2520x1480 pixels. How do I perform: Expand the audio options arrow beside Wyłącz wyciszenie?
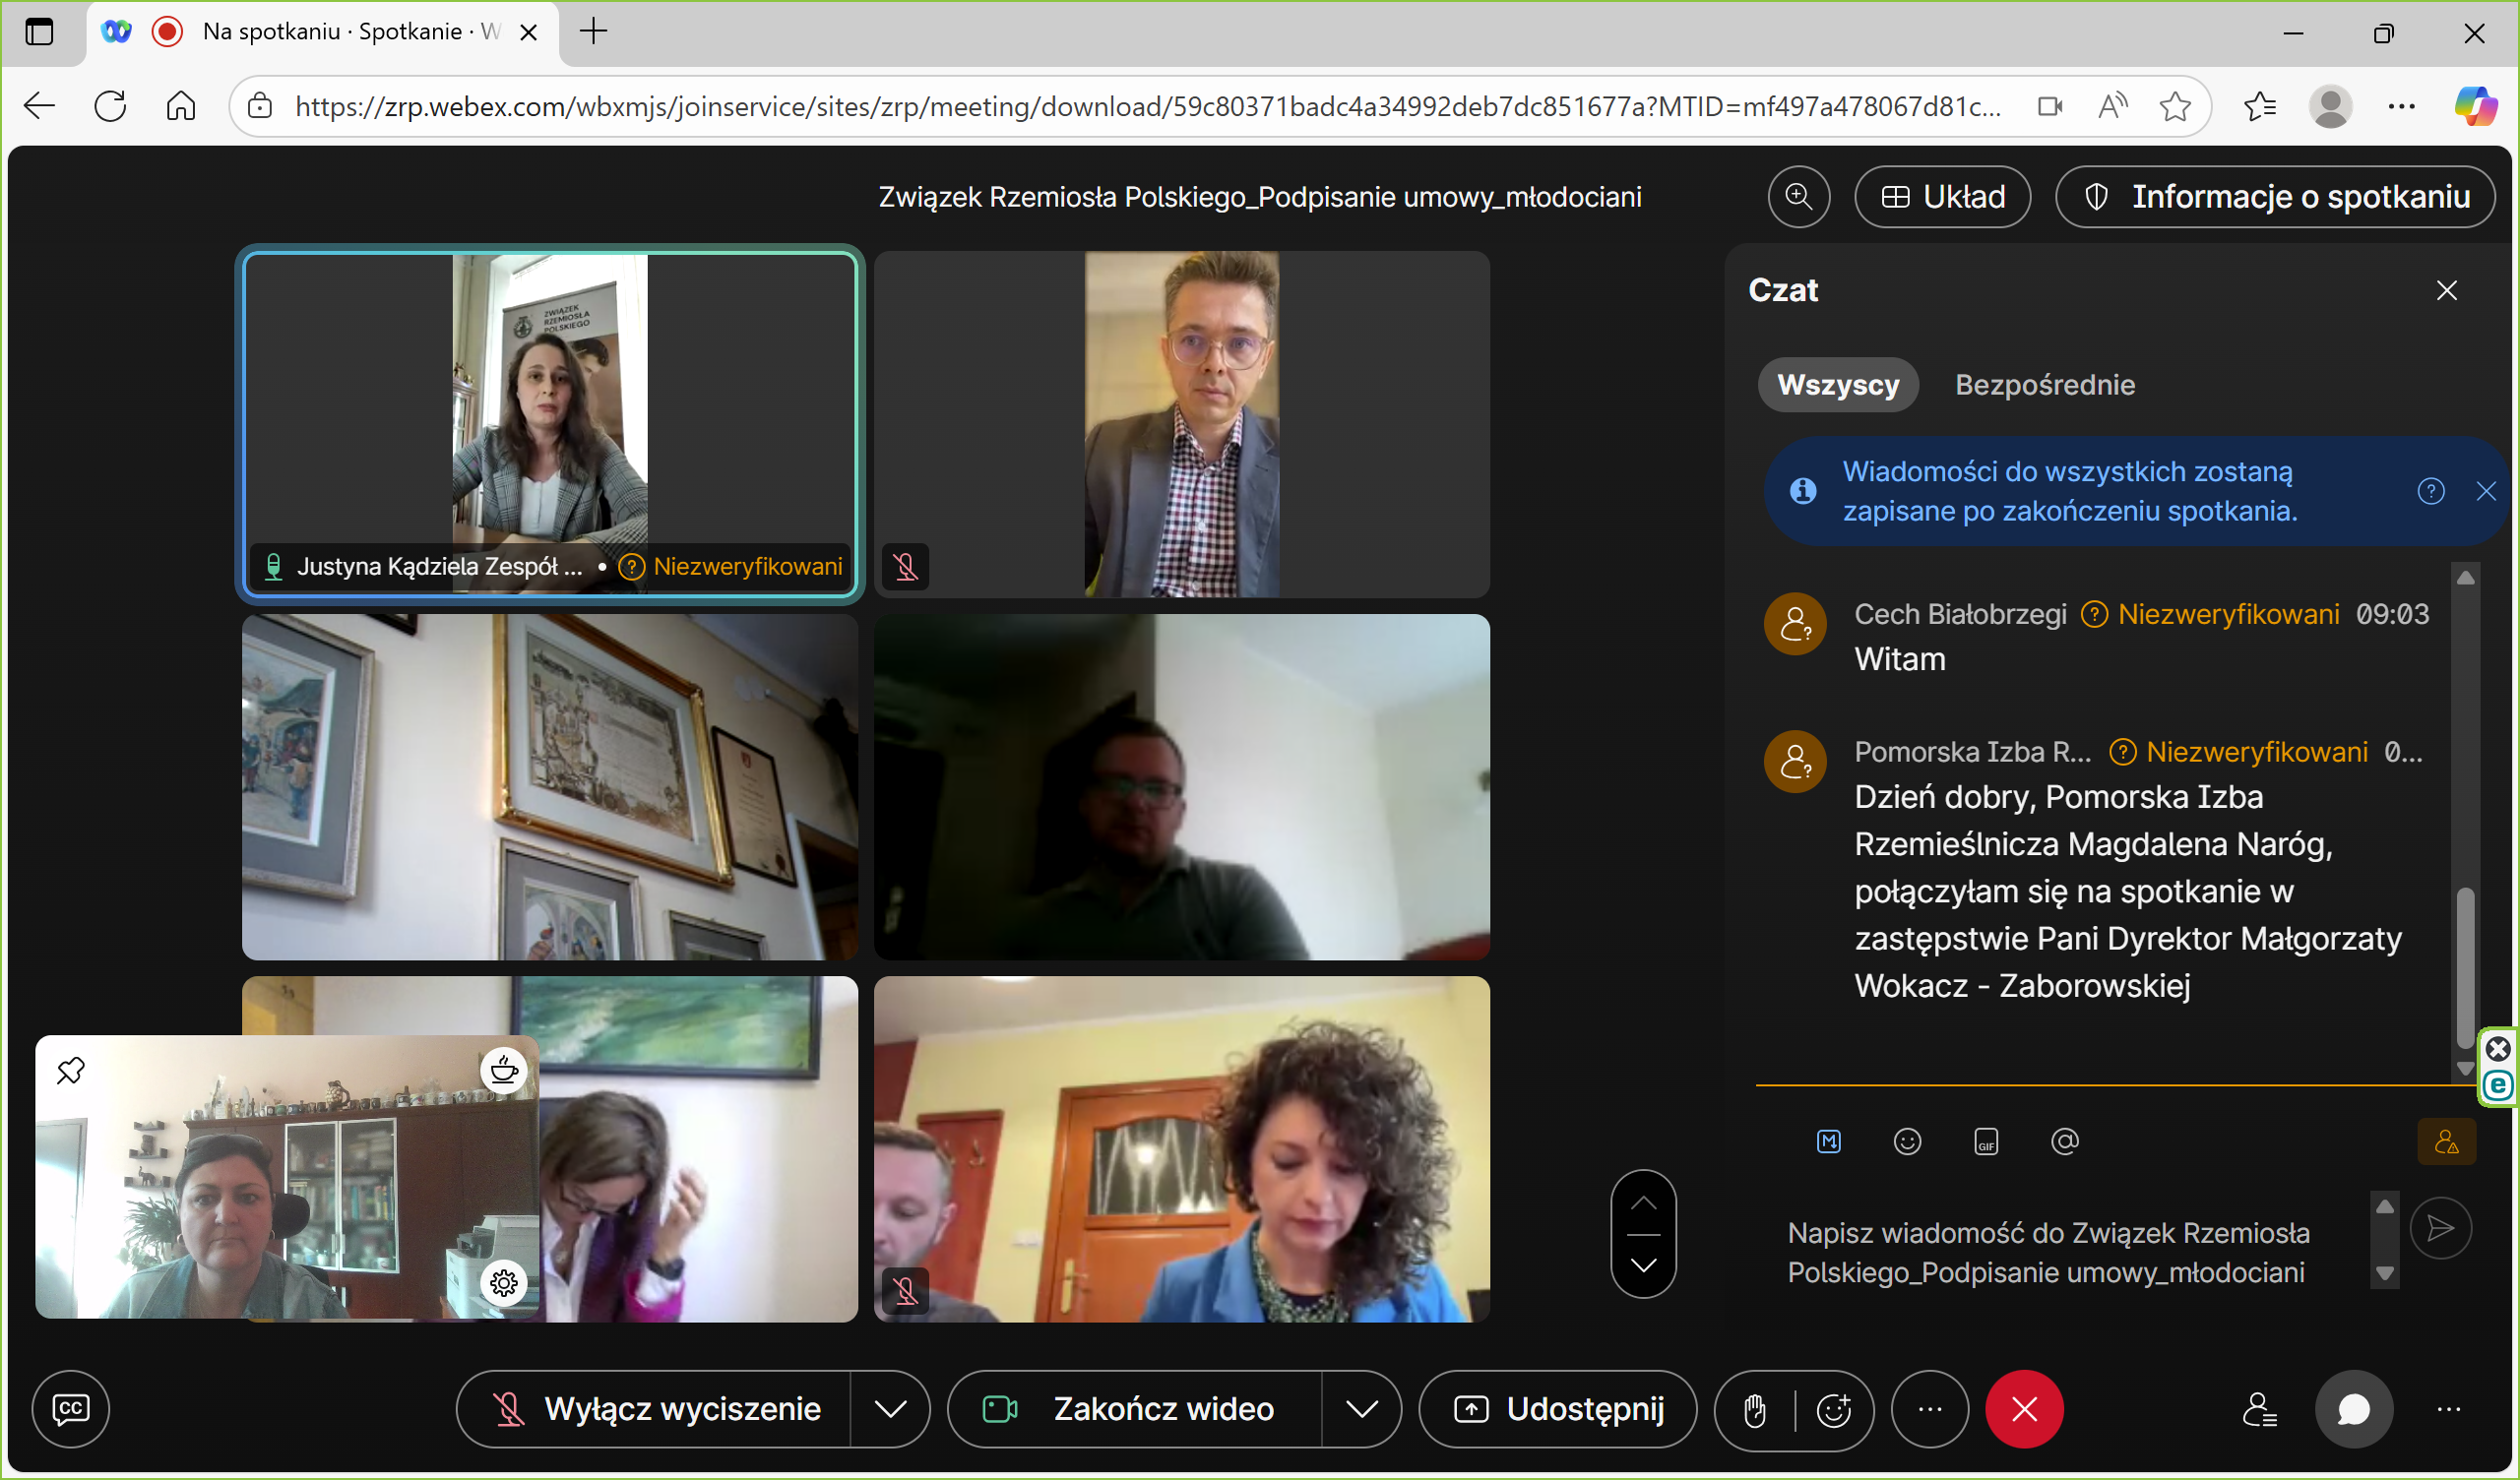tap(889, 1409)
